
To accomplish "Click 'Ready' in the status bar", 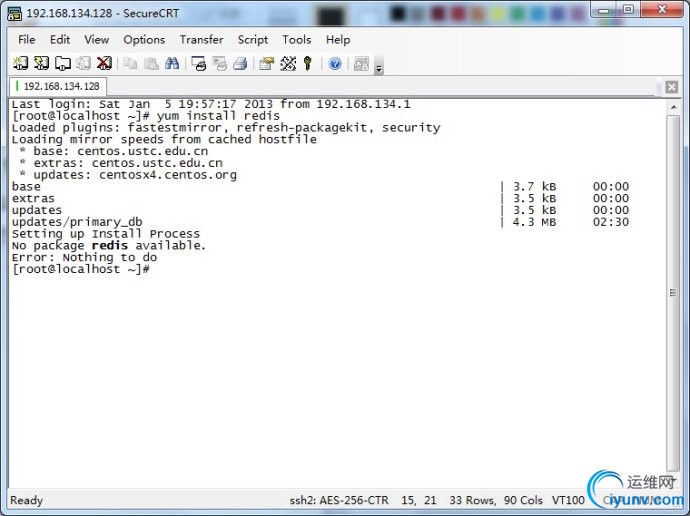I will click(x=26, y=500).
